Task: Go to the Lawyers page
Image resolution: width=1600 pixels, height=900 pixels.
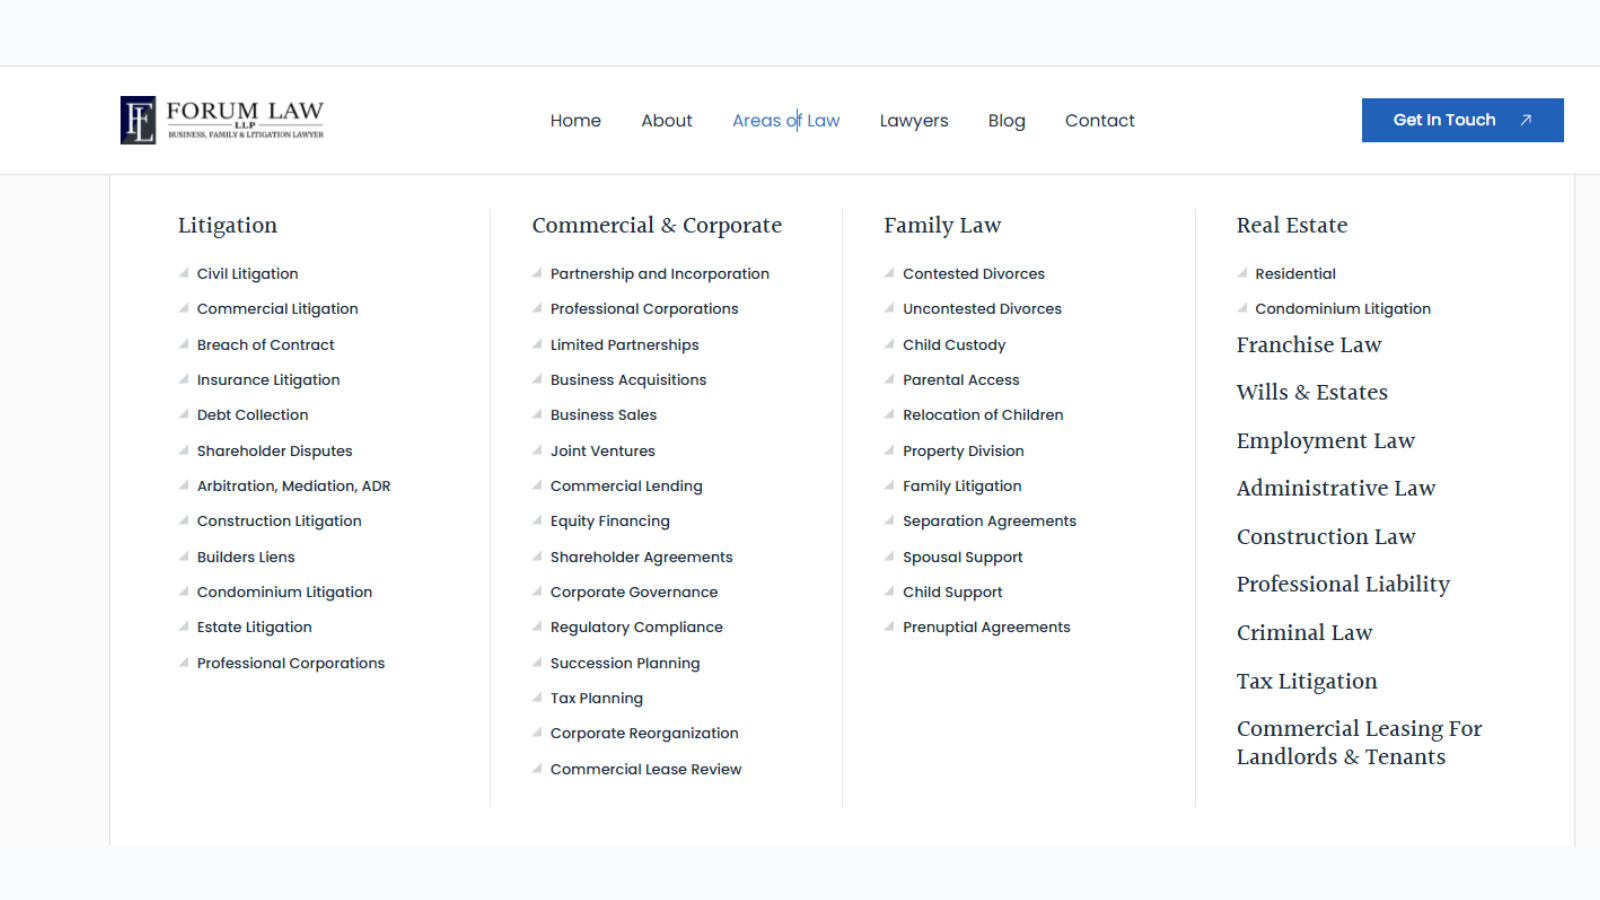Action: [913, 121]
